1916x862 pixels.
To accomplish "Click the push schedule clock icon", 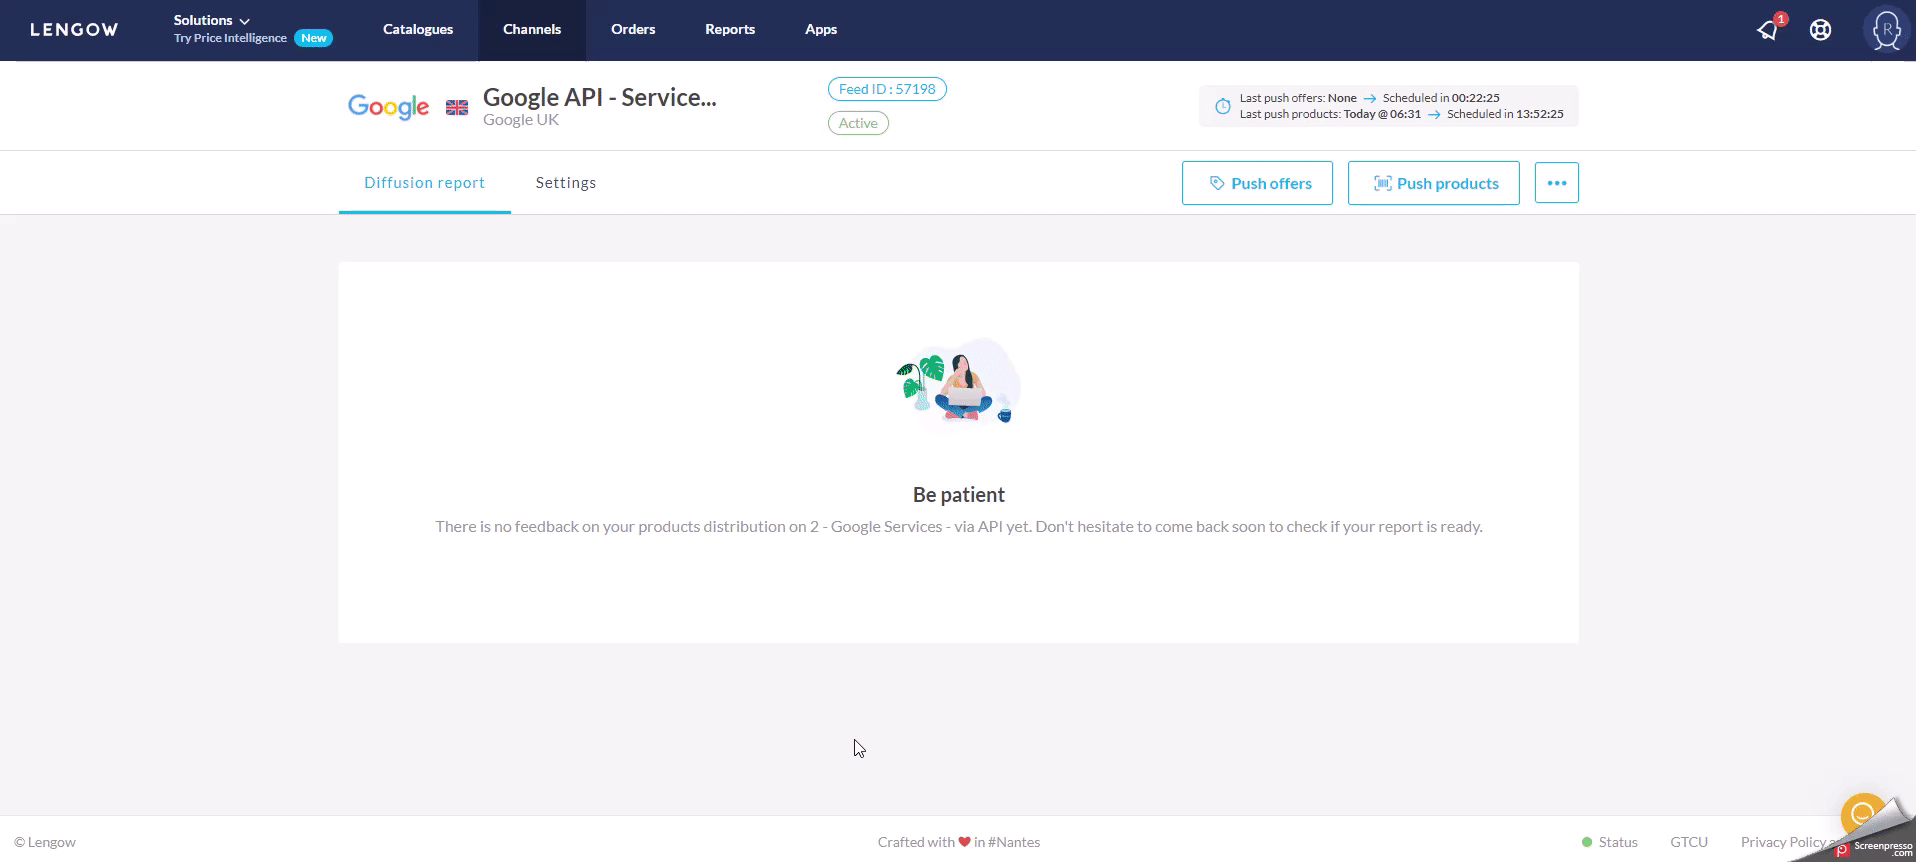I will click(x=1222, y=106).
